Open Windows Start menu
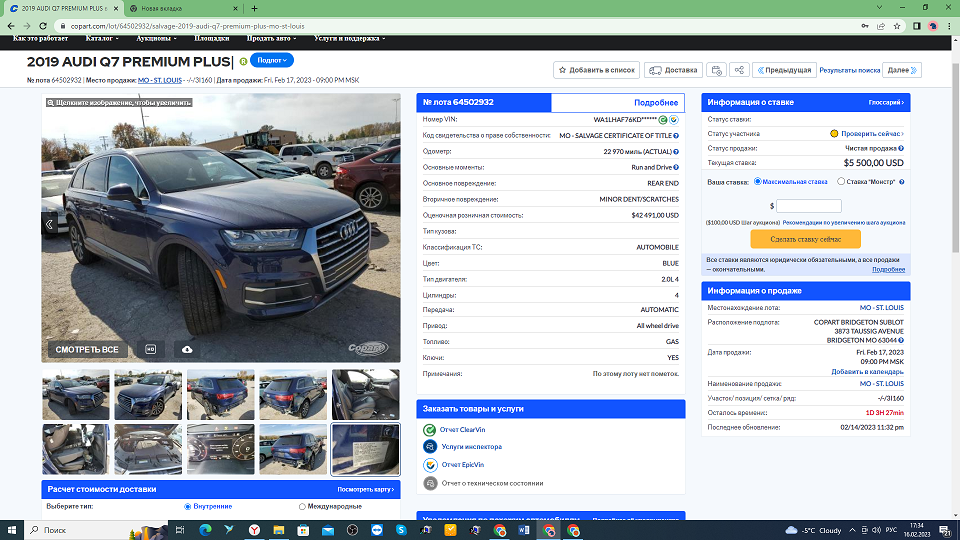 click(x=12, y=530)
